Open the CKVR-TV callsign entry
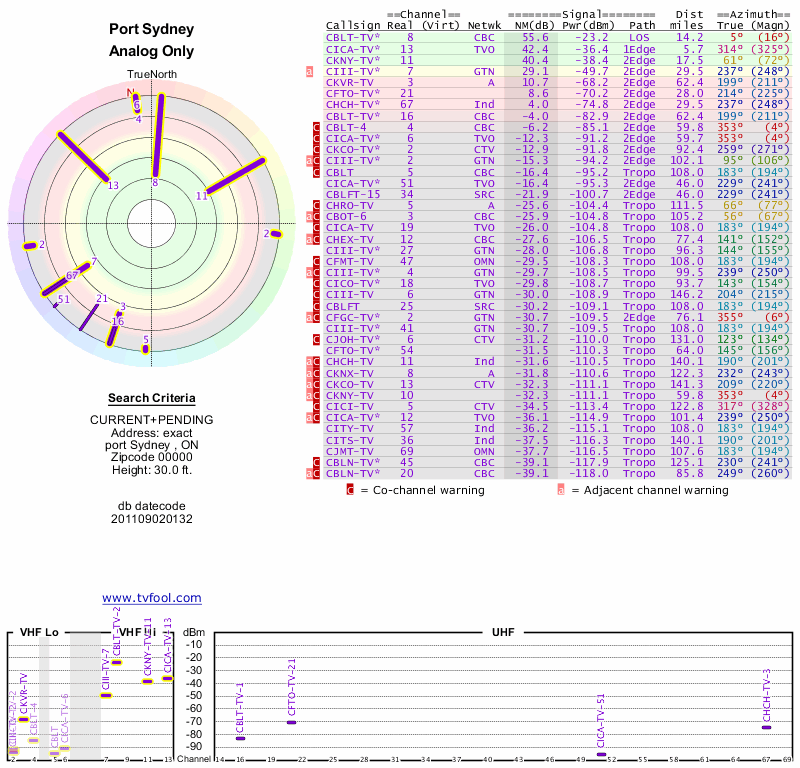 pyautogui.click(x=350, y=83)
